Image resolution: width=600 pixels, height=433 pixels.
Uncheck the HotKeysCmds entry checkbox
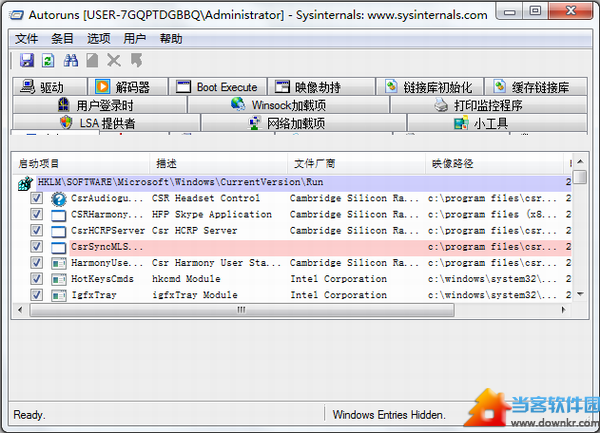click(x=36, y=279)
